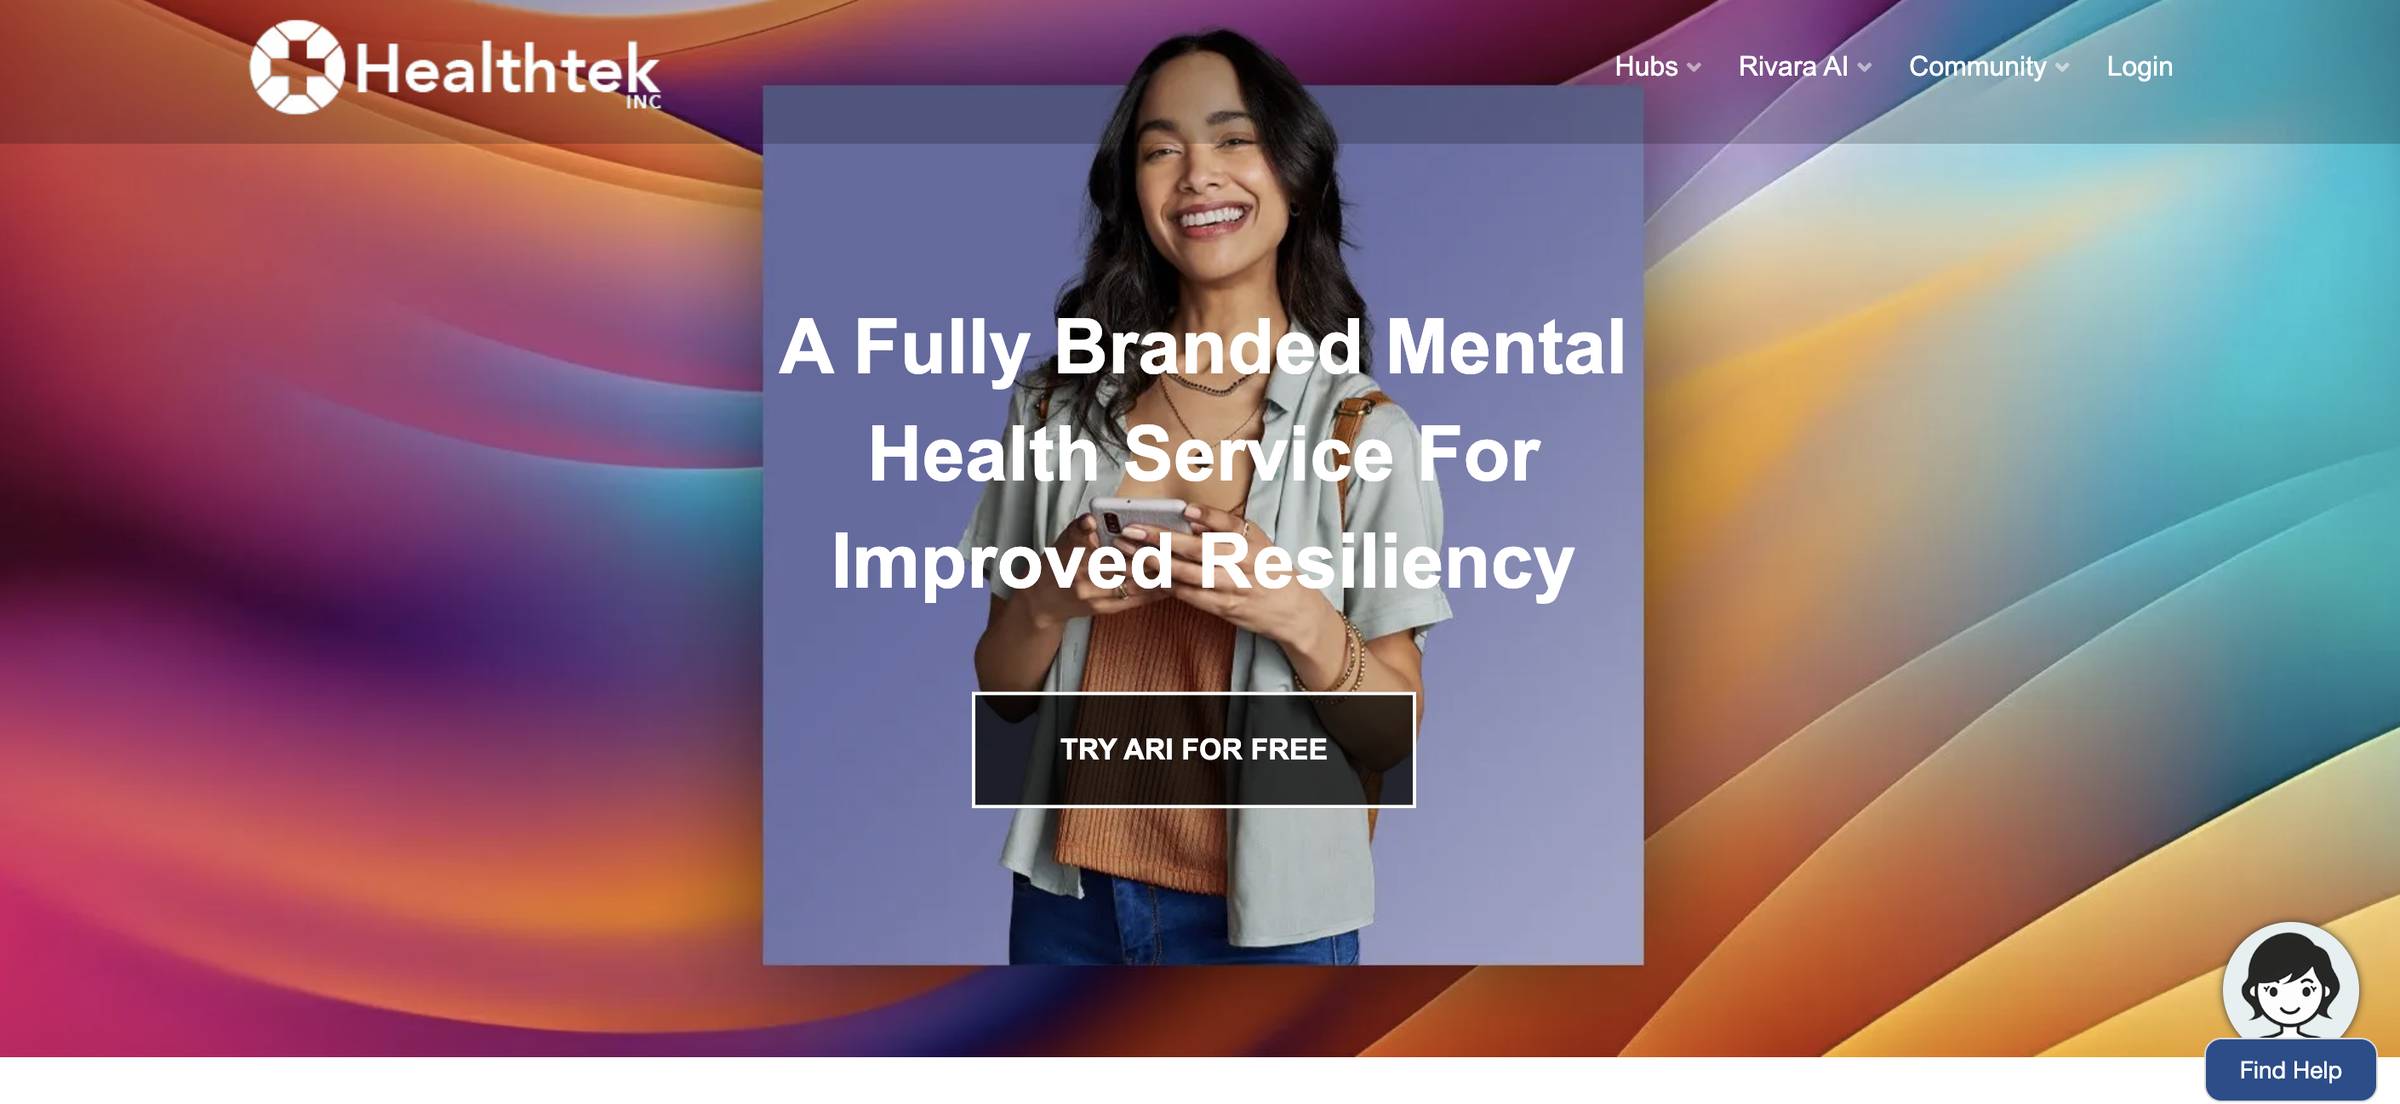The image size is (2400, 1104).
Task: Click the headline line 'A Fully Branded Mental'
Action: point(1202,347)
